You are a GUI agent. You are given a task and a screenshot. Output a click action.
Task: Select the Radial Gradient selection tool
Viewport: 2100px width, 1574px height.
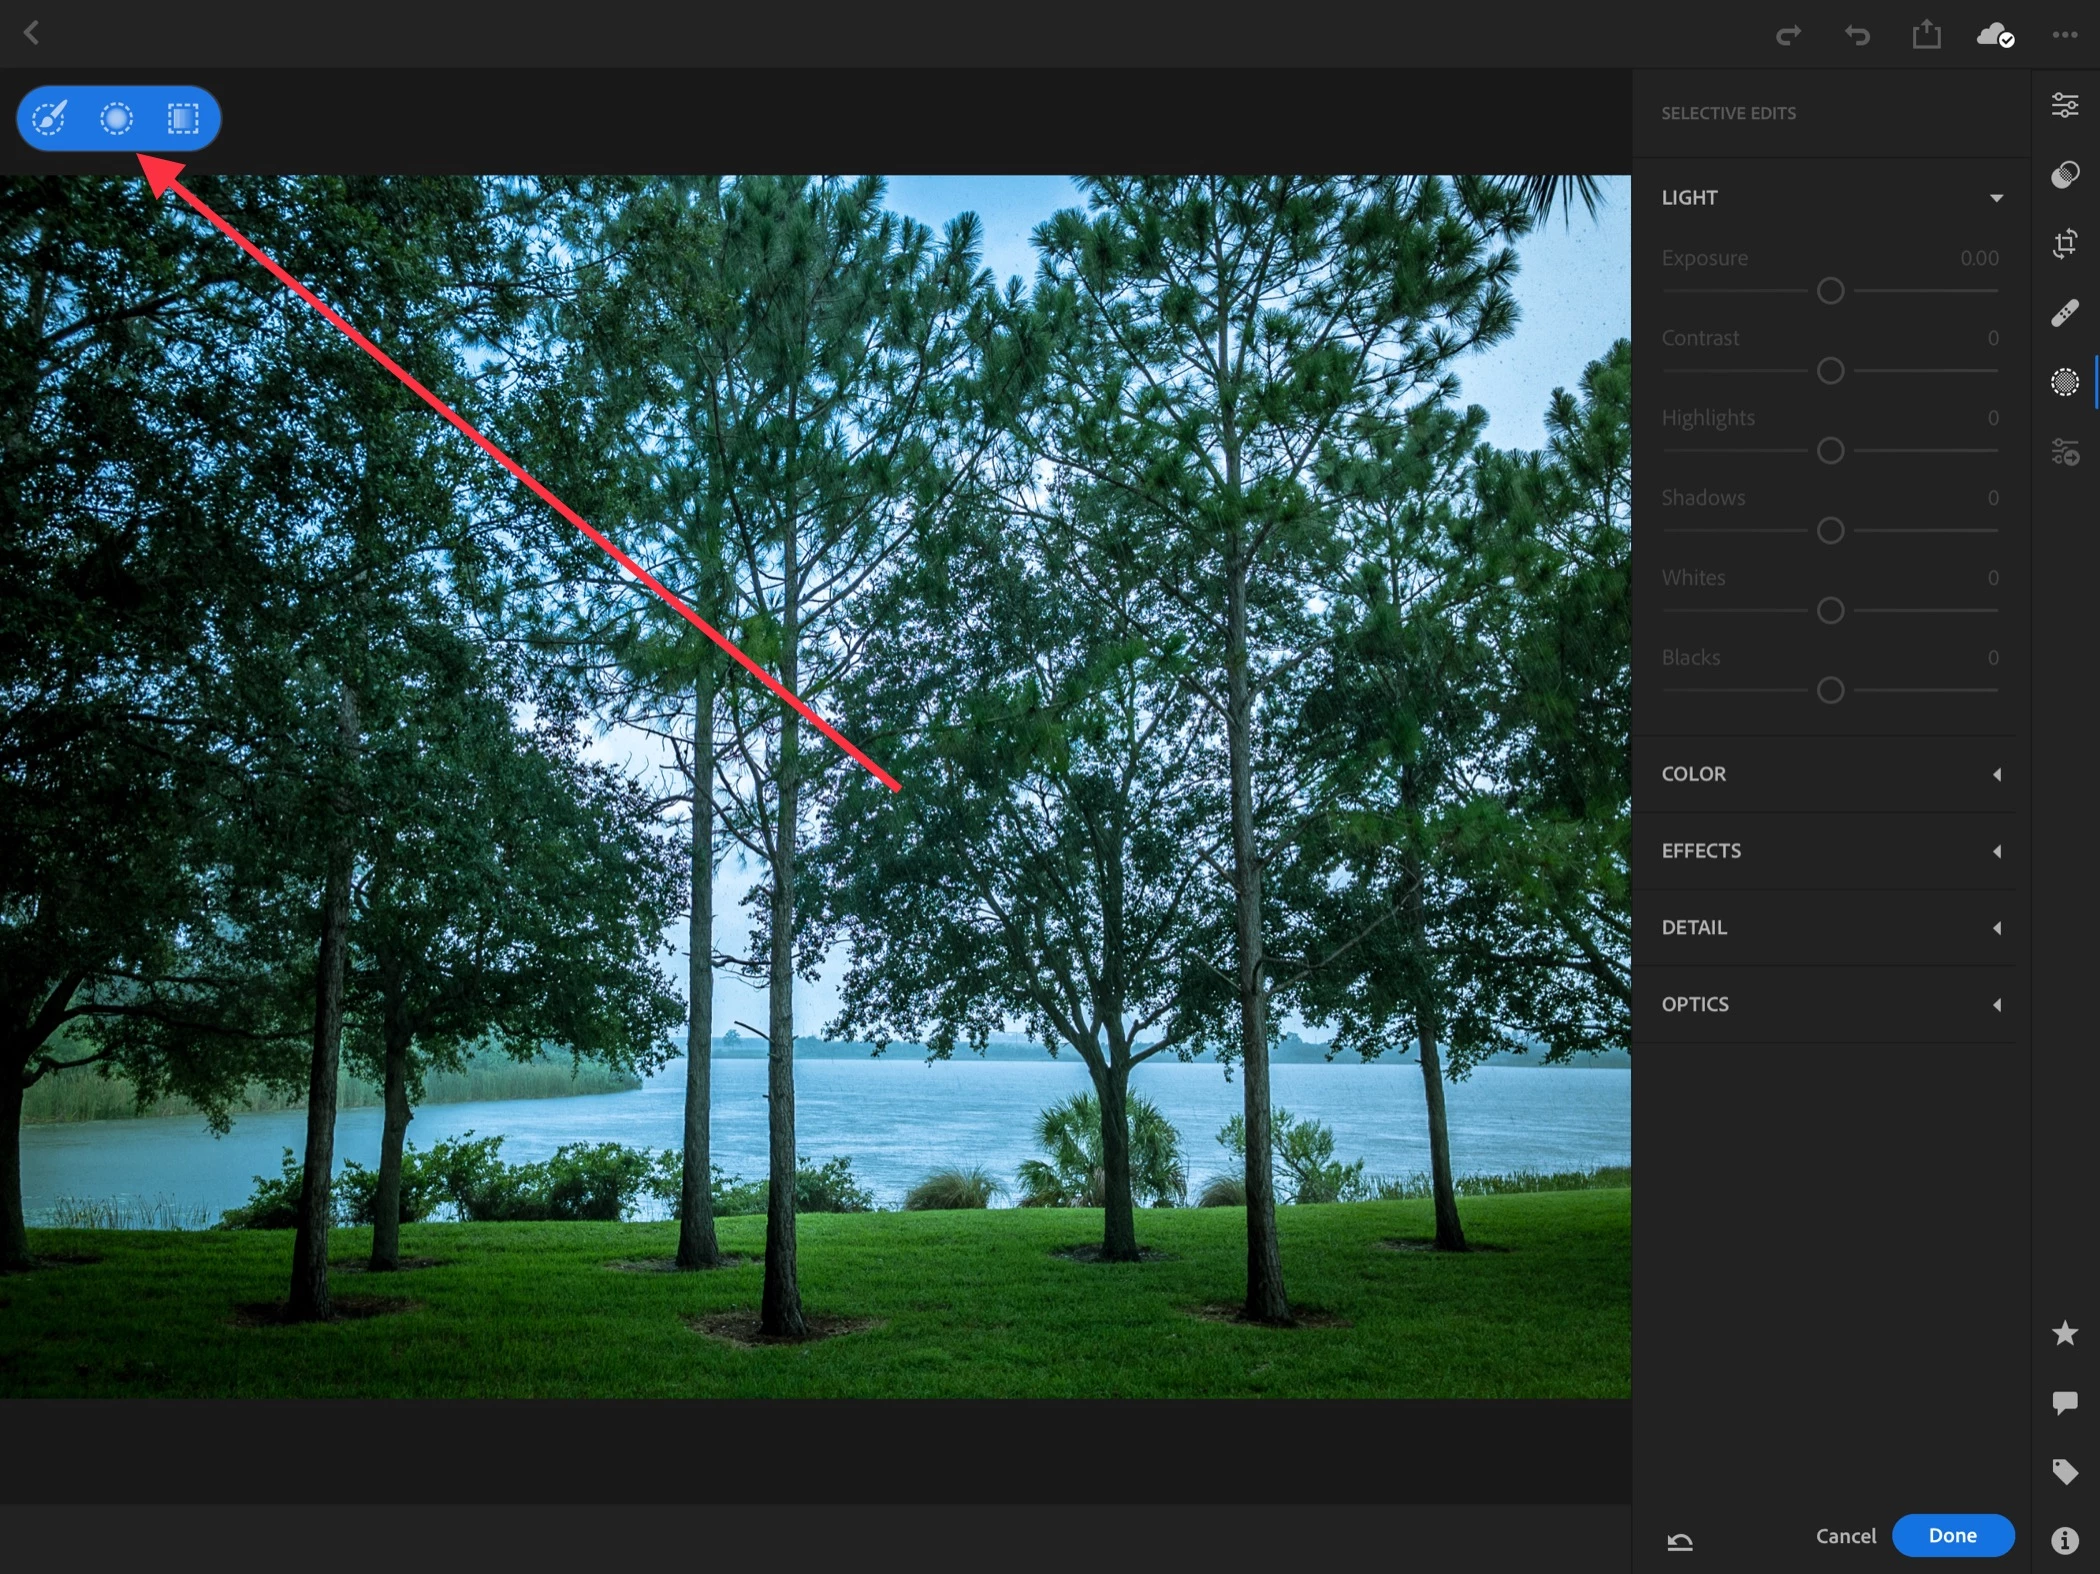[x=116, y=118]
